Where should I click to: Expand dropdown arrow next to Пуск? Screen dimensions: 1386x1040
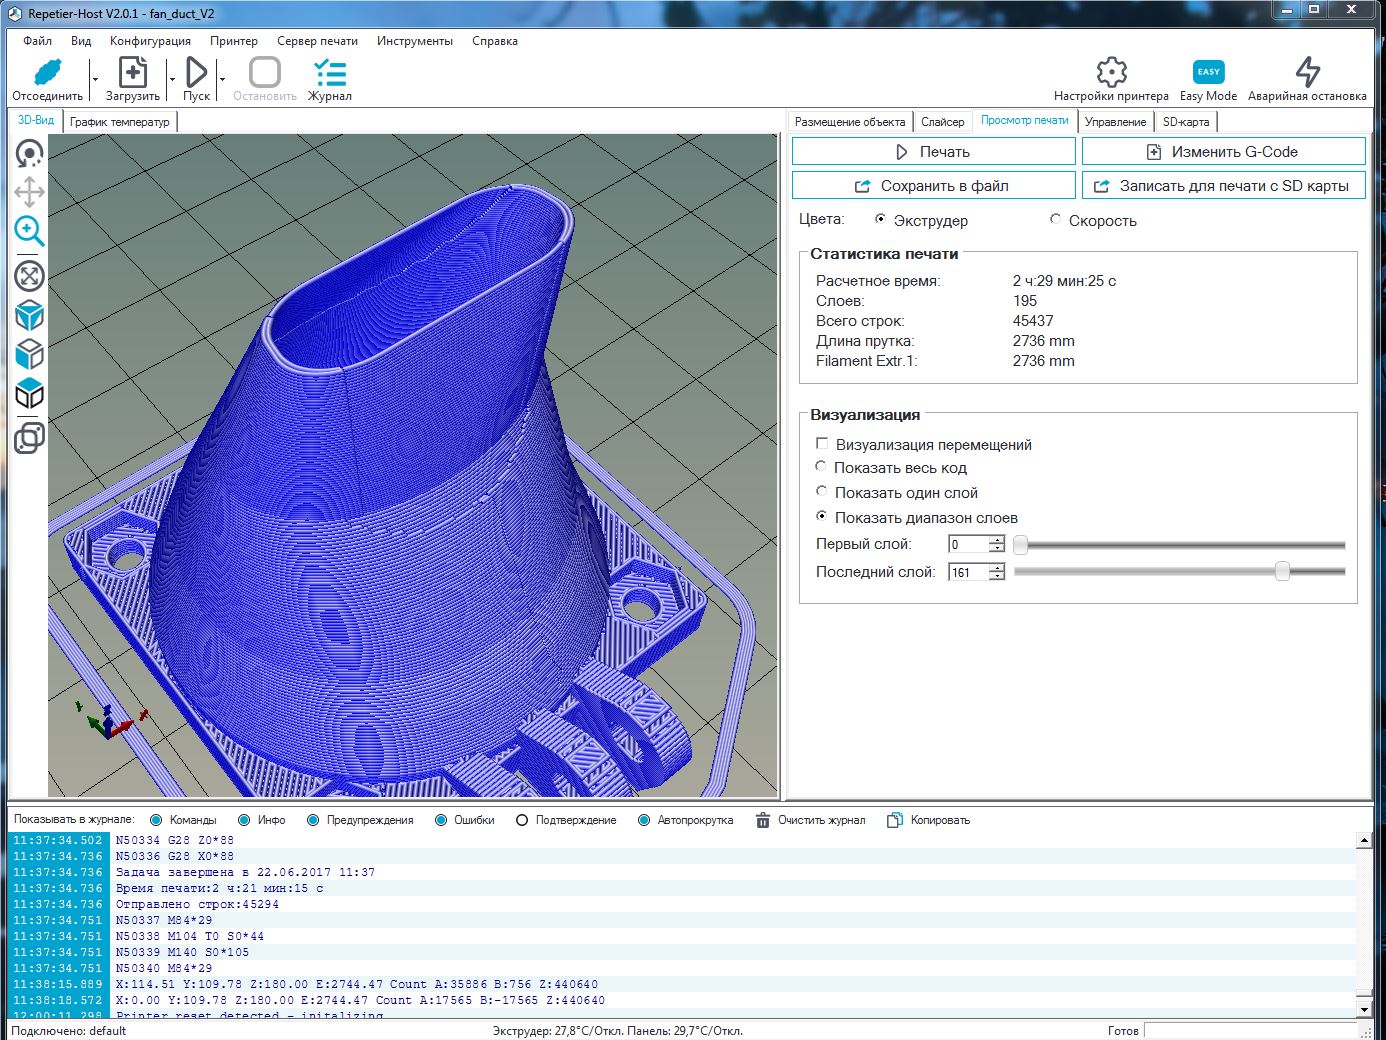click(222, 79)
